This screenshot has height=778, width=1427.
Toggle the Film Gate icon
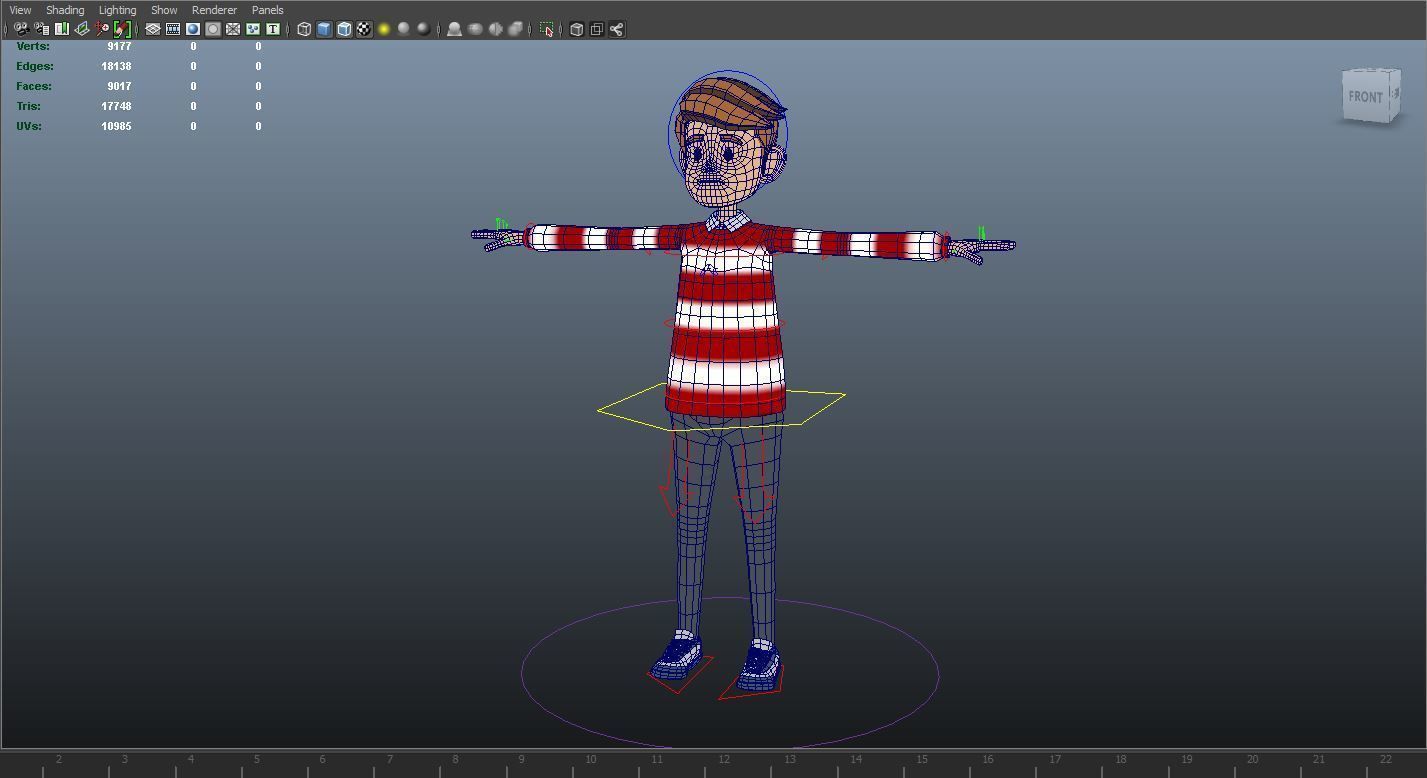(x=173, y=29)
